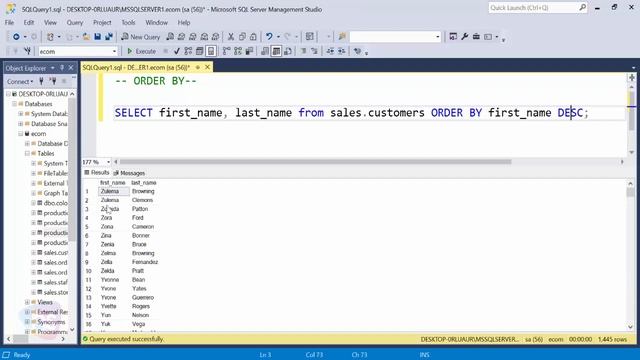This screenshot has height=360, width=640.
Task: Select the Synonyms tree node
Action: tap(51, 322)
